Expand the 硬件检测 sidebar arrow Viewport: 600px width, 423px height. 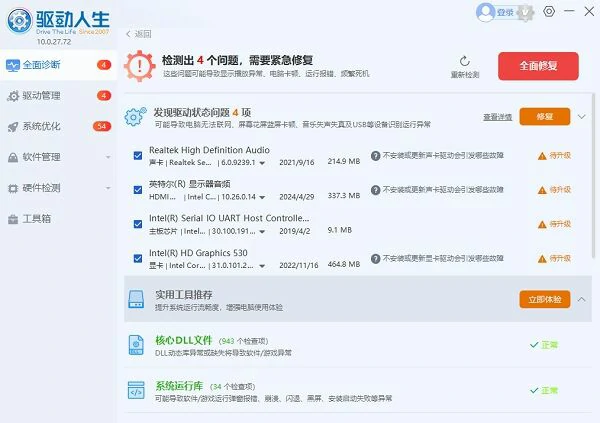108,188
